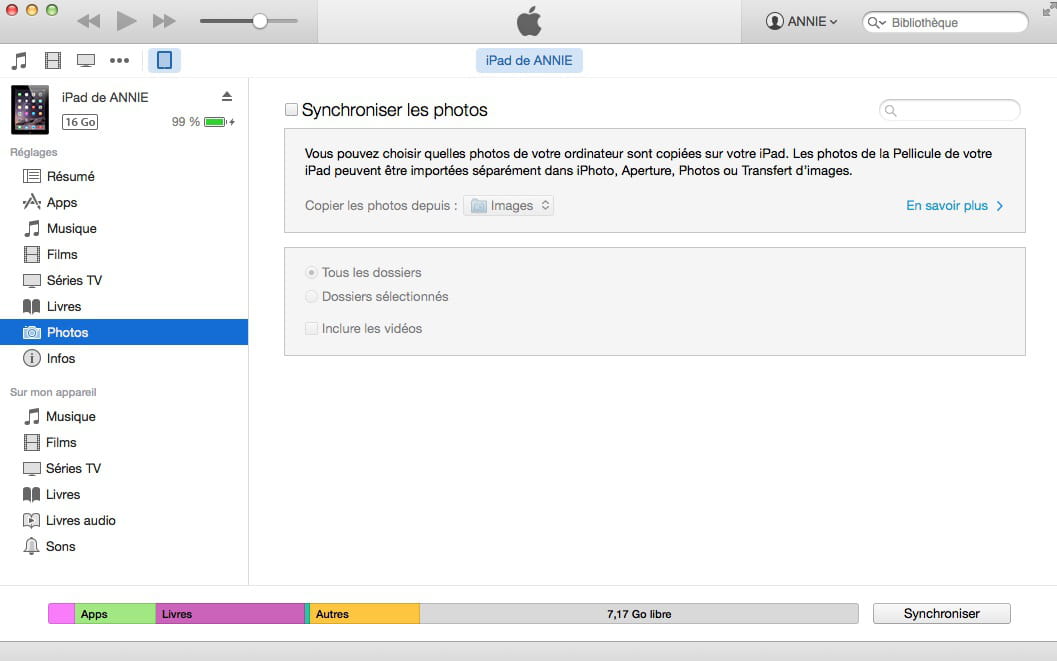Check Inclure les vidéos
This screenshot has width=1057, height=661.
pyautogui.click(x=311, y=329)
